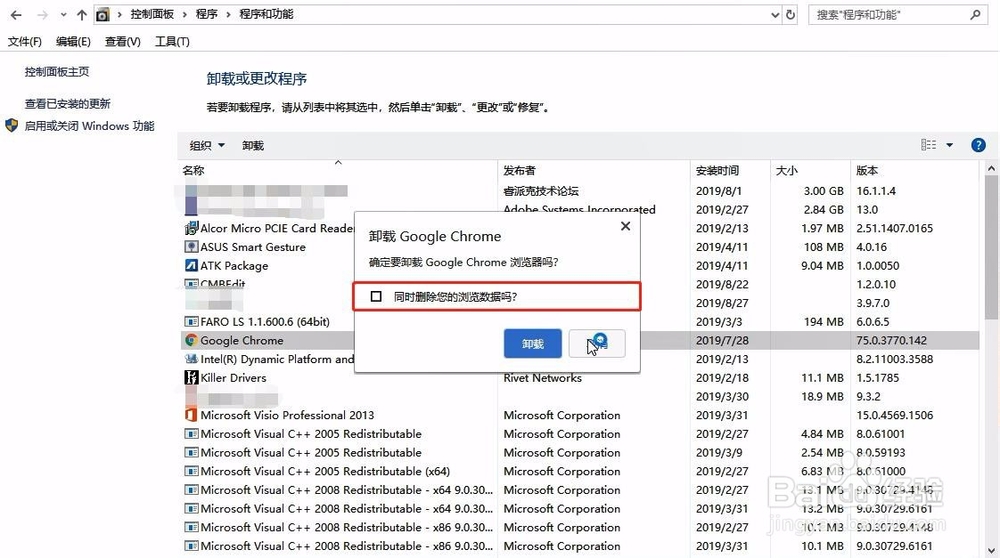Click 控制面板 in the address breadcrumb
1000x558 pixels.
(152, 14)
